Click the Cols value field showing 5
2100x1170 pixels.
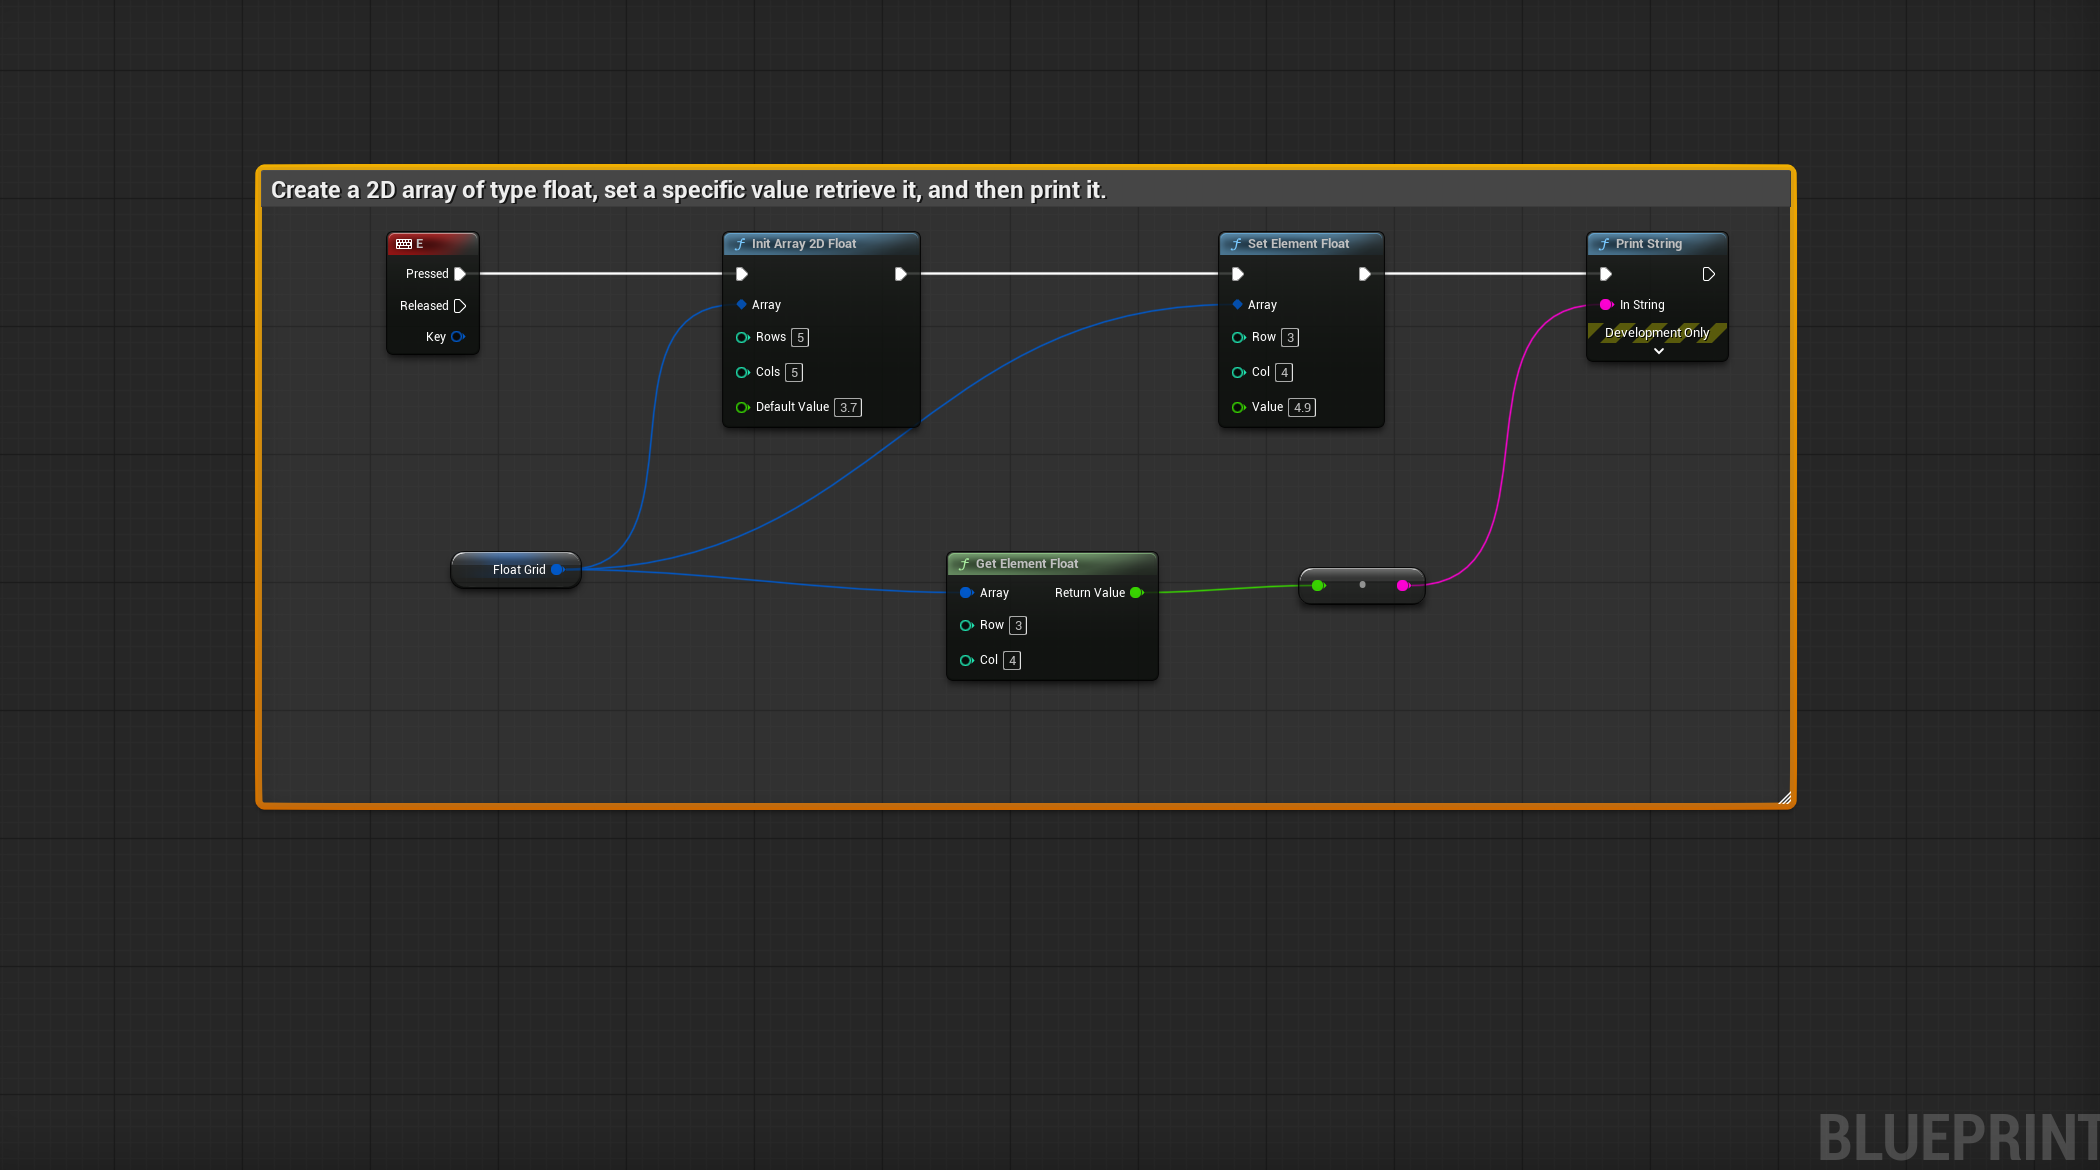tap(794, 373)
